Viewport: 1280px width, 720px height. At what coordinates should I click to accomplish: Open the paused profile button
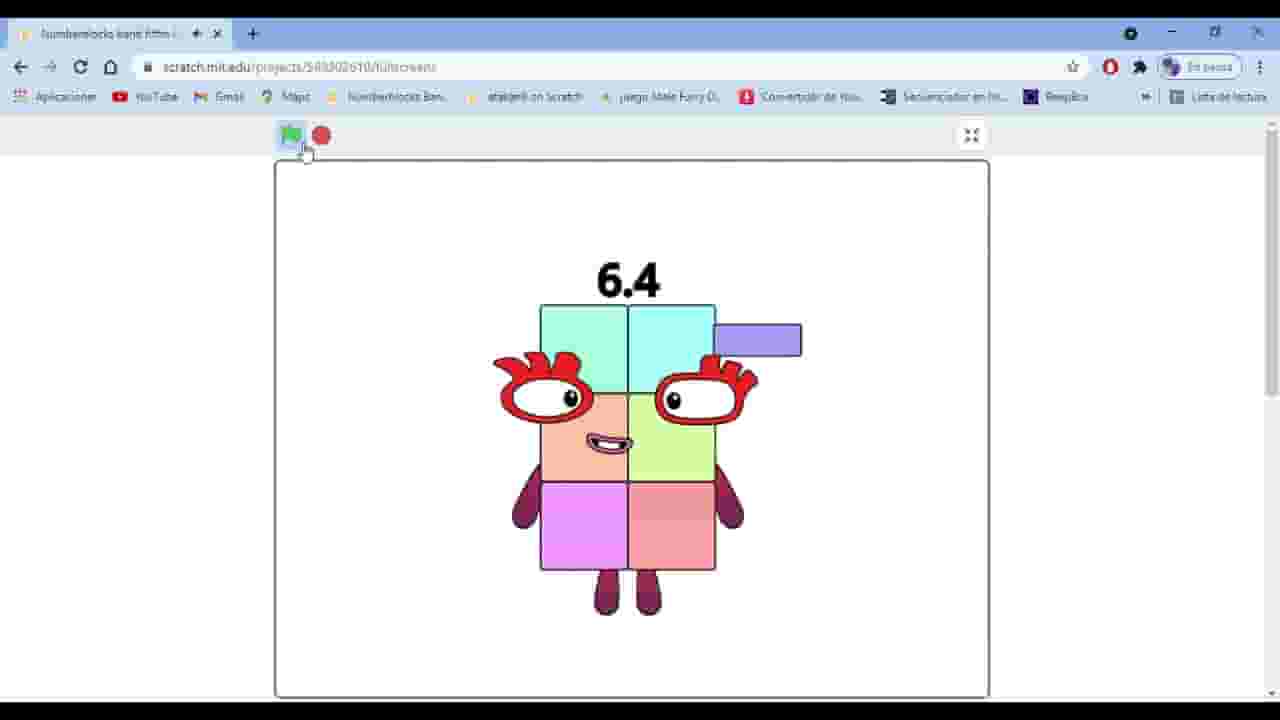click(x=1200, y=67)
